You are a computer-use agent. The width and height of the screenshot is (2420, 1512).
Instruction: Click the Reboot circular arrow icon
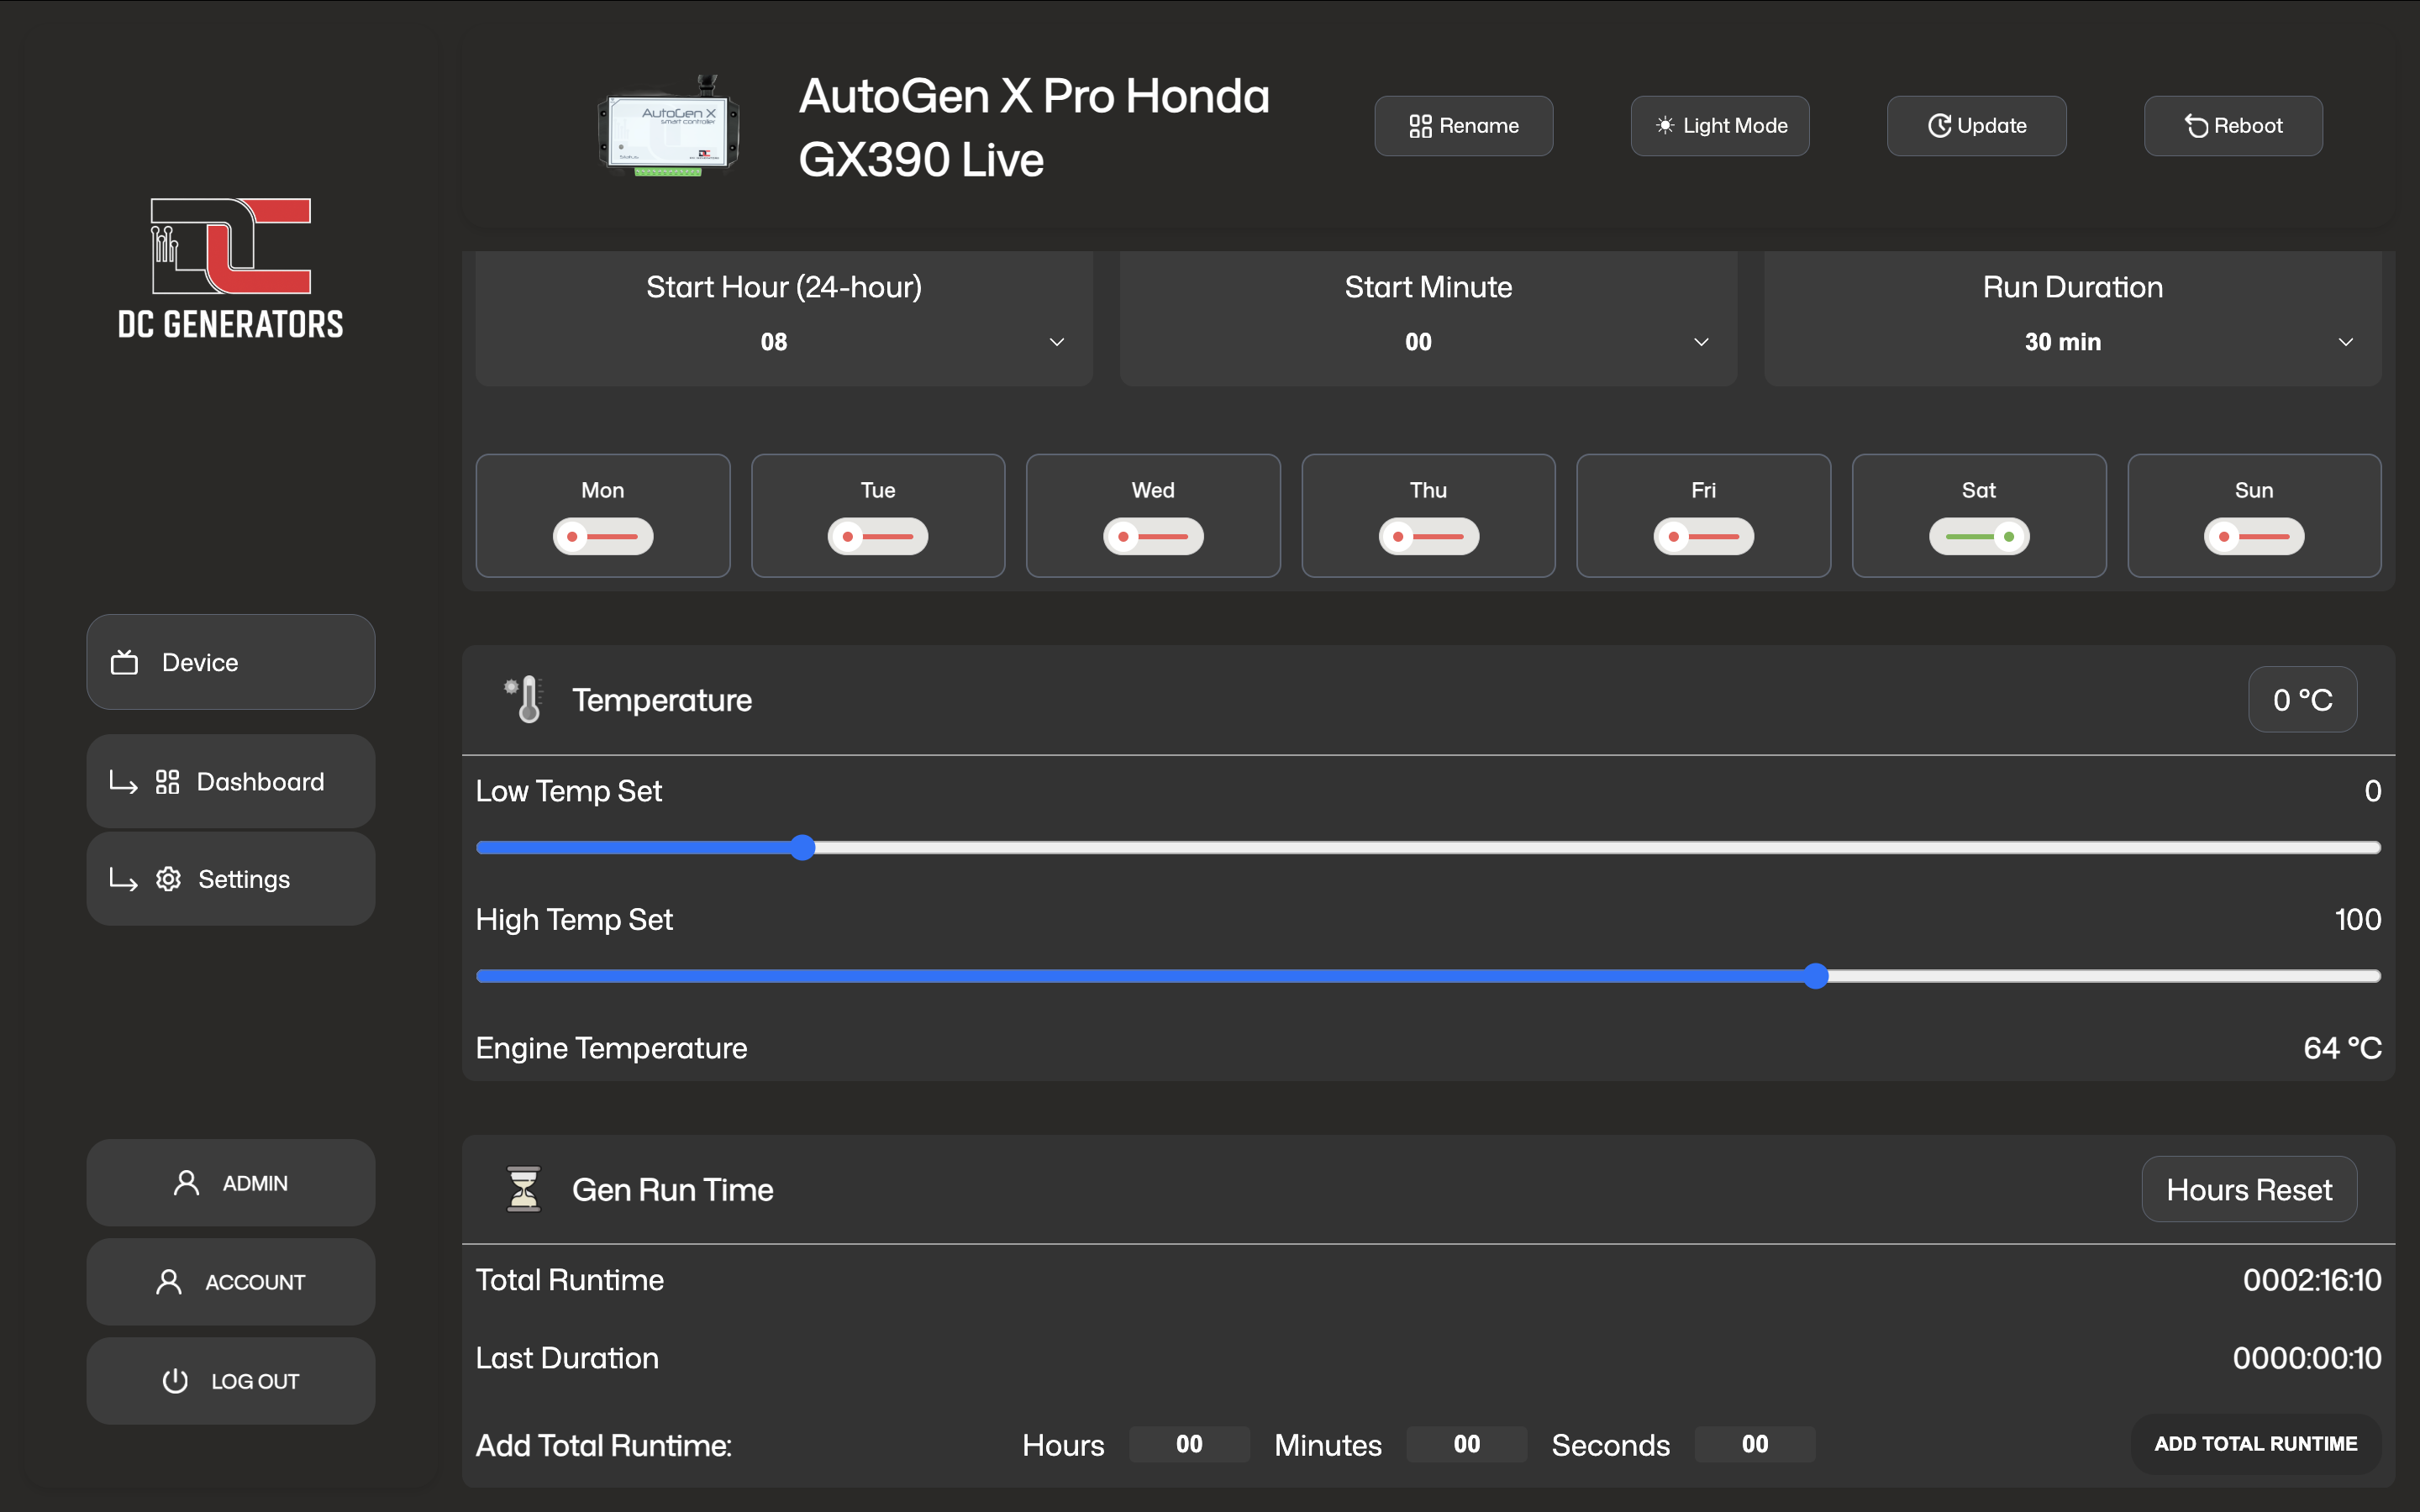pos(2196,126)
